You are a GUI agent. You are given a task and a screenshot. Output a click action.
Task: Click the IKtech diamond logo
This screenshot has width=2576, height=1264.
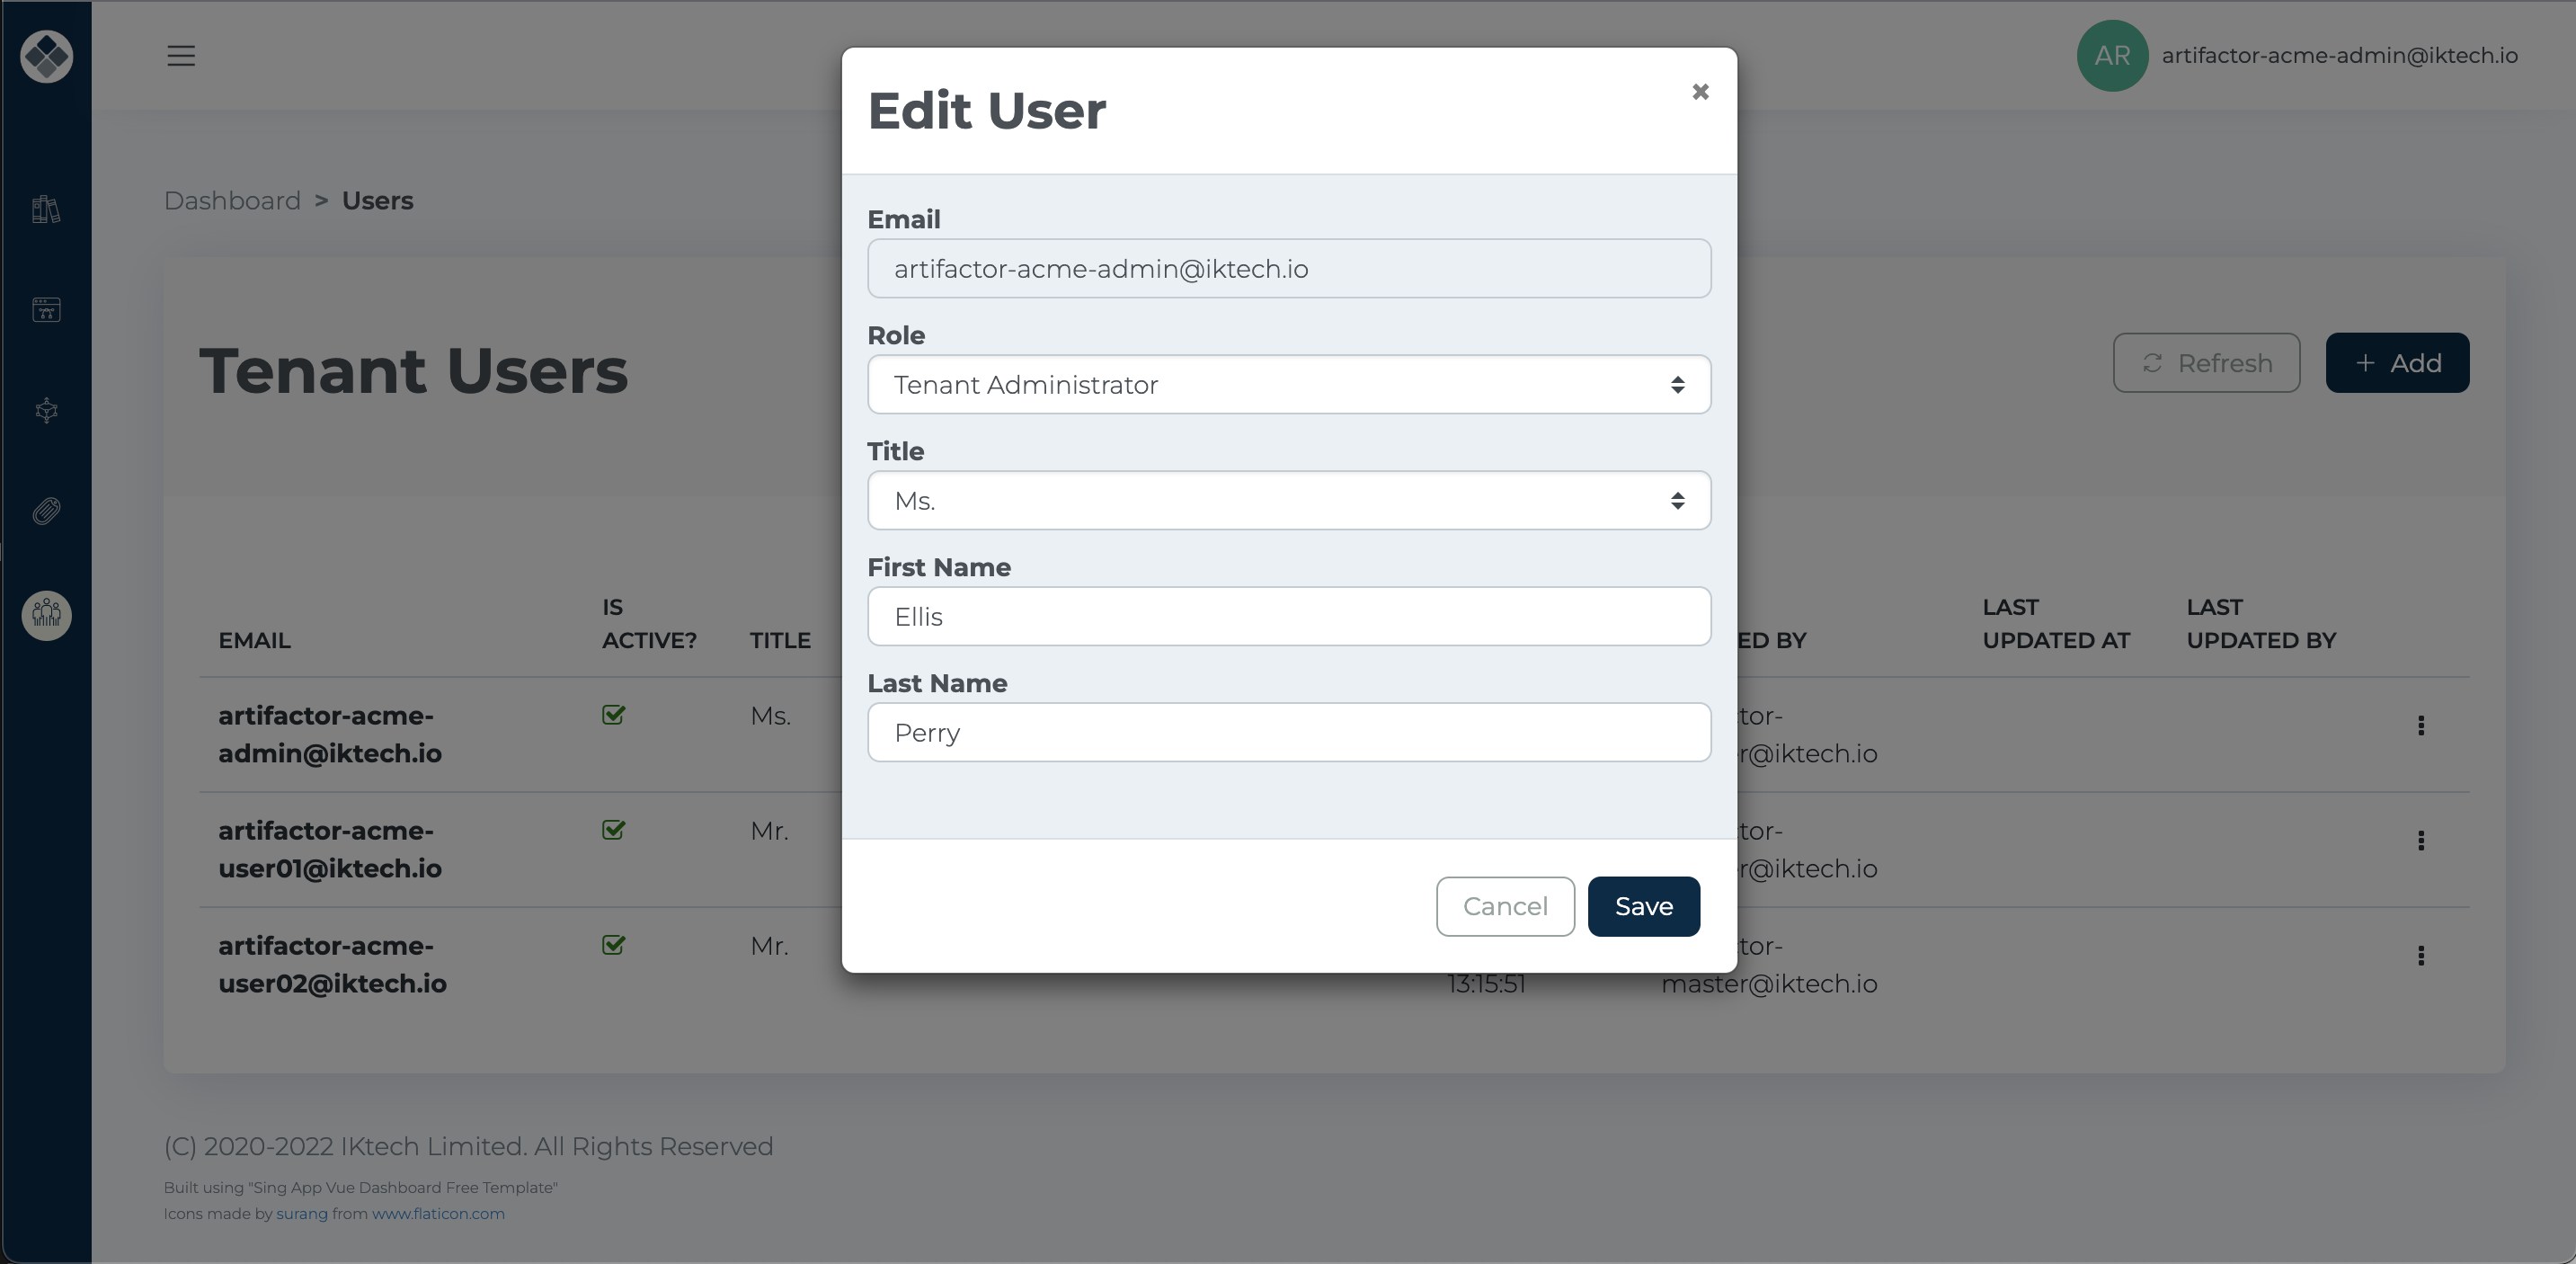46,56
